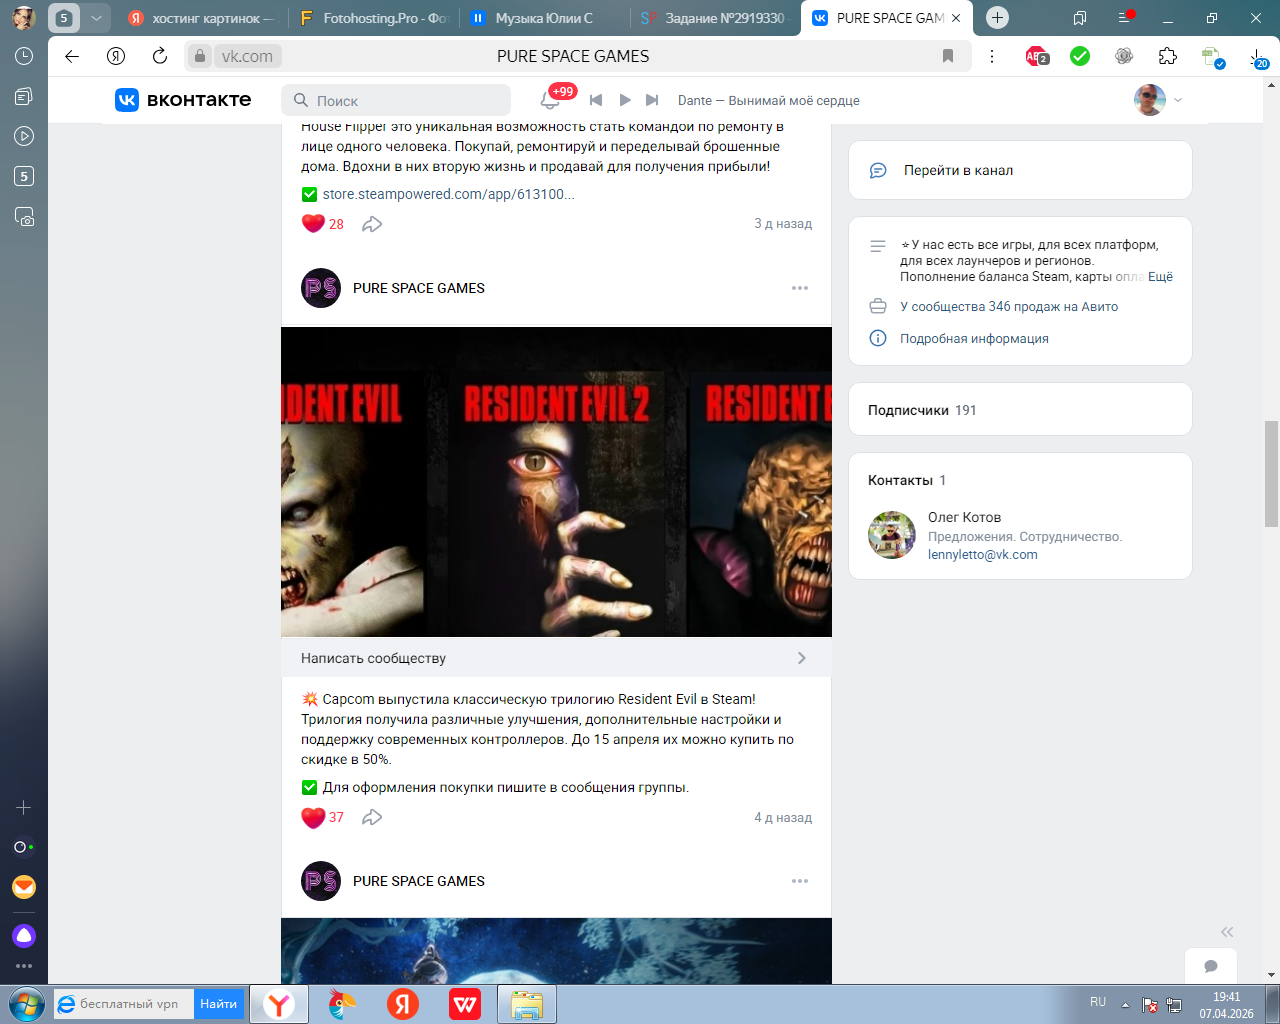Image resolution: width=1280 pixels, height=1024 pixels.
Task: Open the tabs panel icon in browser sidebar
Action: click(24, 96)
